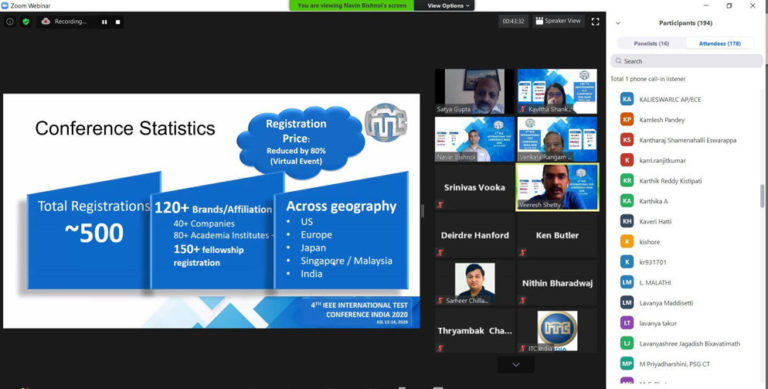Image resolution: width=768 pixels, height=389 pixels.
Task: Click Veeresh Shetty's highlighted video tile
Action: pos(557,187)
